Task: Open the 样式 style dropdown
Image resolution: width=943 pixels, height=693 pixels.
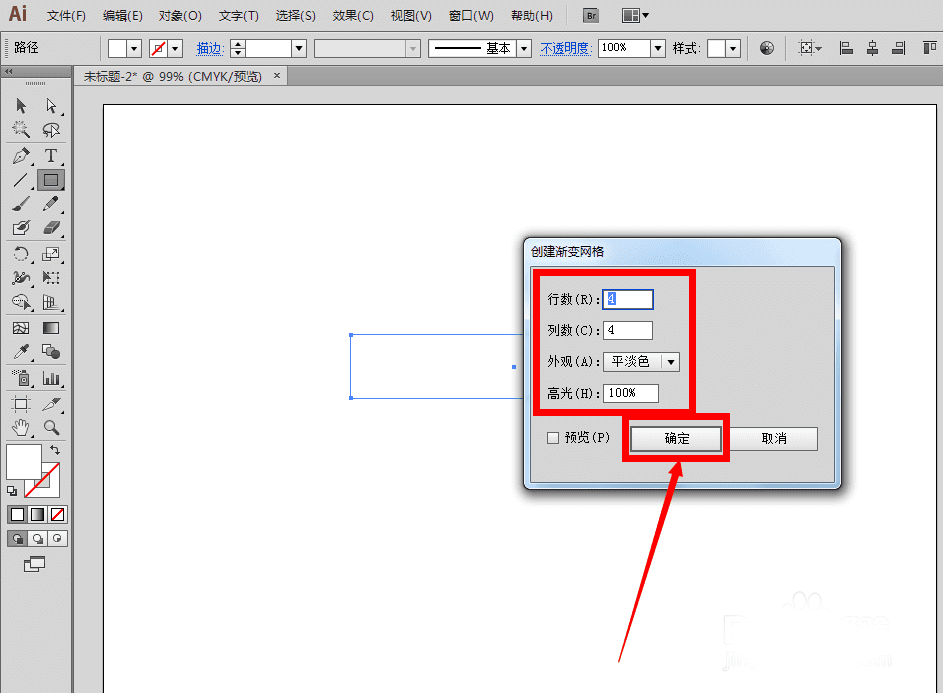Action: tap(732, 48)
